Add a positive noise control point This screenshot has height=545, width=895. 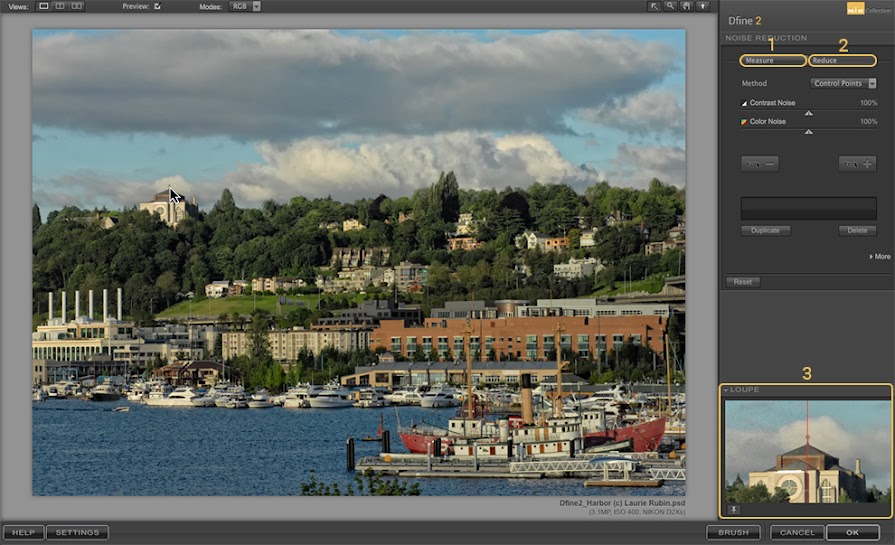pos(857,164)
